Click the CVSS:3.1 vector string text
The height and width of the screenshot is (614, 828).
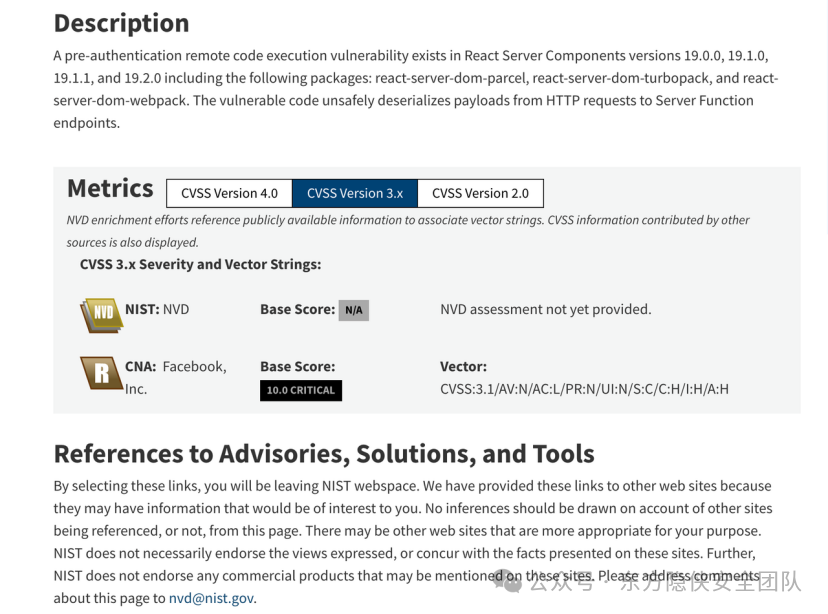(x=585, y=389)
